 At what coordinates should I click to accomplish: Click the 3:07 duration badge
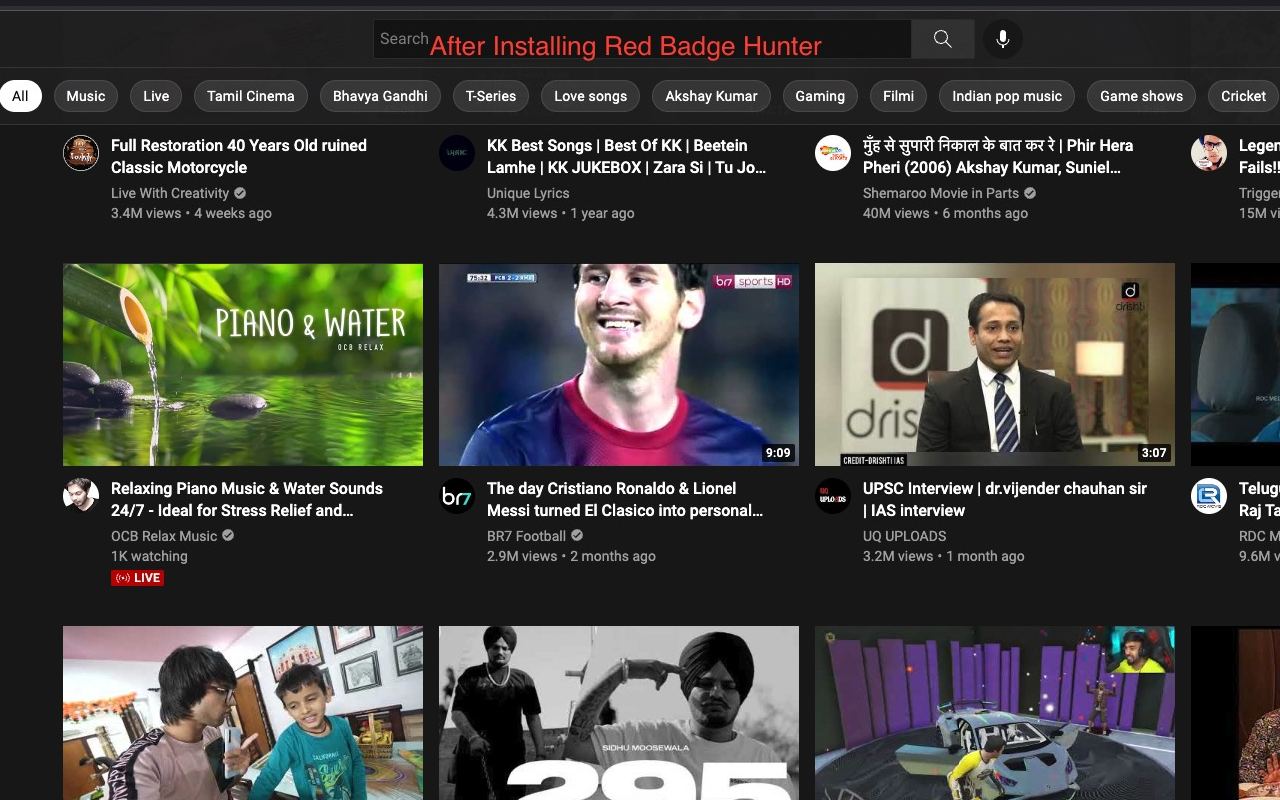click(1154, 453)
